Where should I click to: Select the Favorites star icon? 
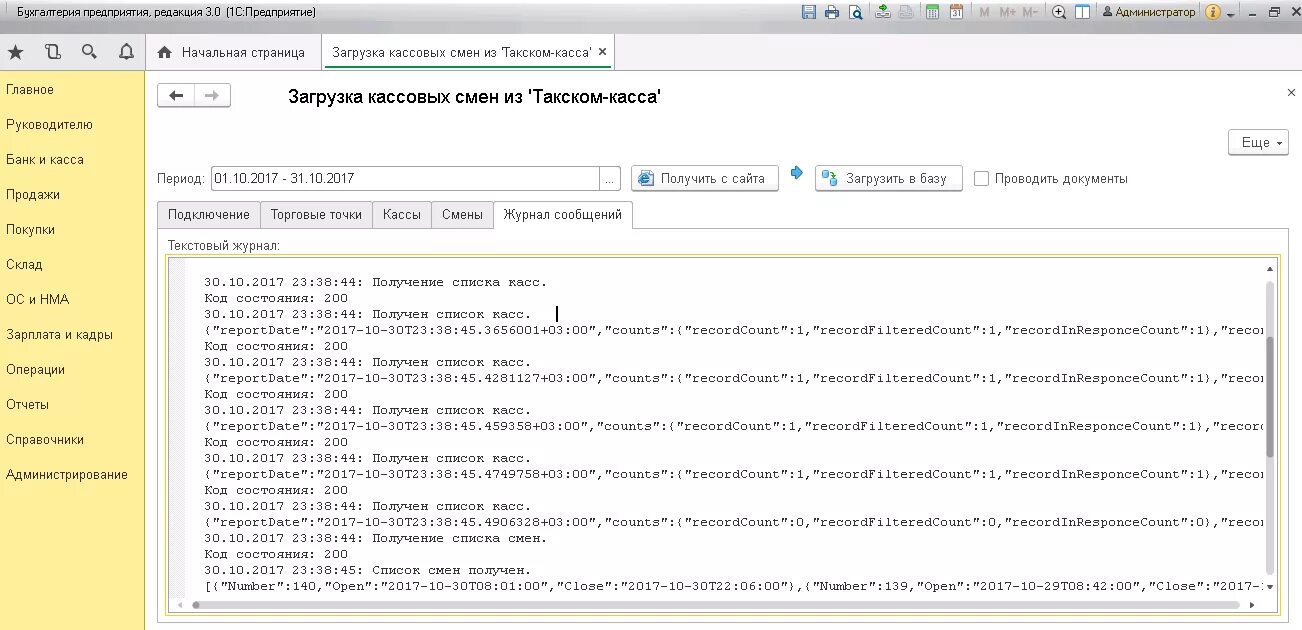point(16,52)
